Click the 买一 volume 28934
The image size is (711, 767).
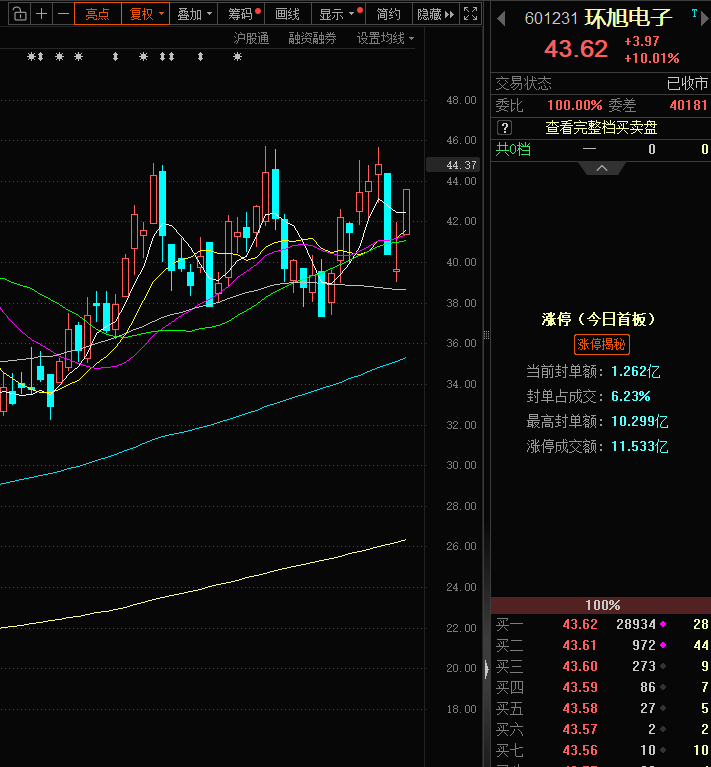point(636,624)
